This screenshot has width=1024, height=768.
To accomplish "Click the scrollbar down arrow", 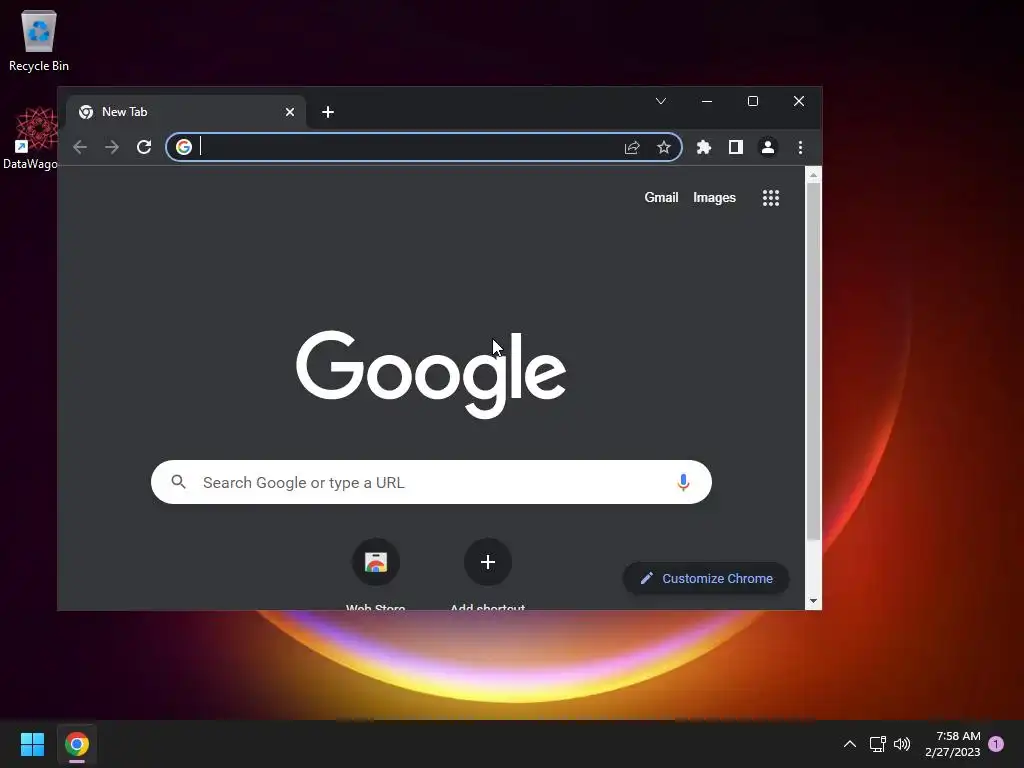I will coord(813,601).
